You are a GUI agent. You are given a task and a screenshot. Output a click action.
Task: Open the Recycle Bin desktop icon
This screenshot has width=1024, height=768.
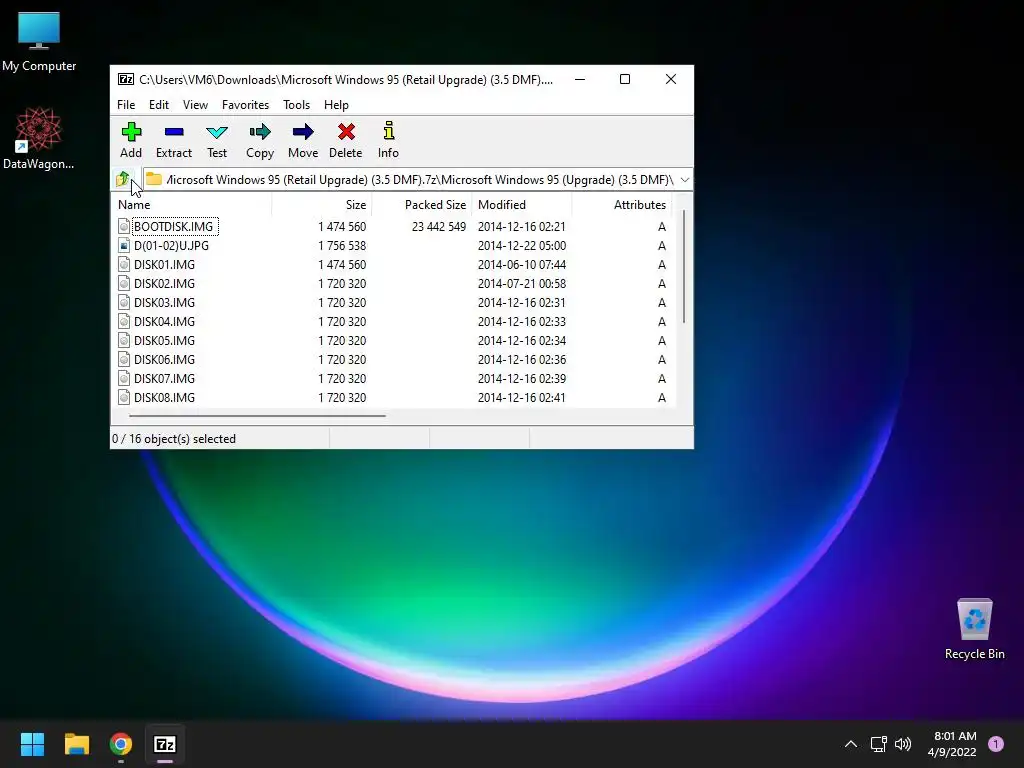coord(974,628)
